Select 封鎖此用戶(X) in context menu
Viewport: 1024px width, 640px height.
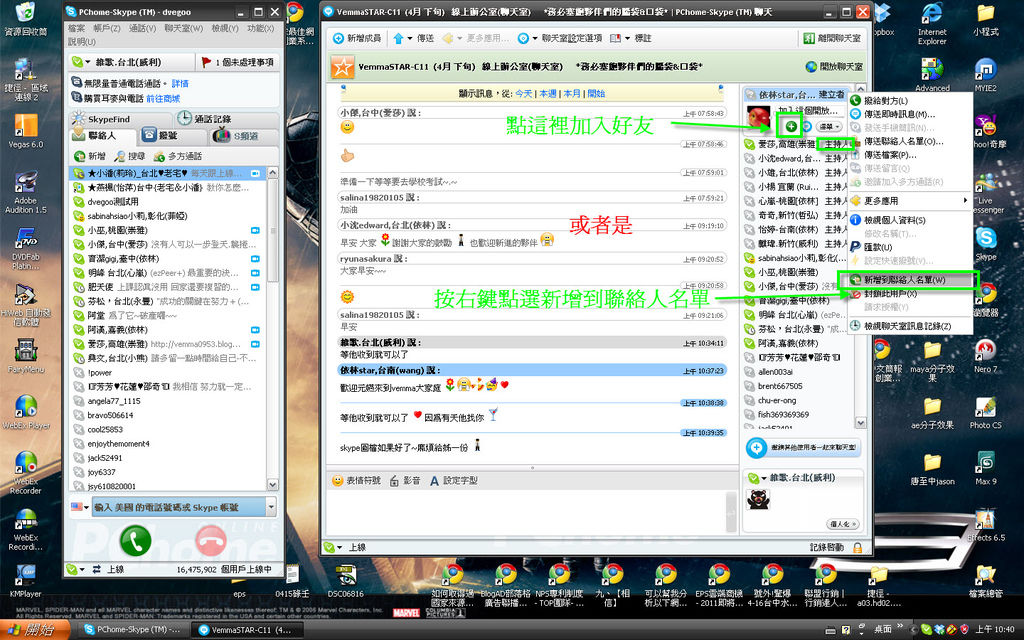[910, 294]
